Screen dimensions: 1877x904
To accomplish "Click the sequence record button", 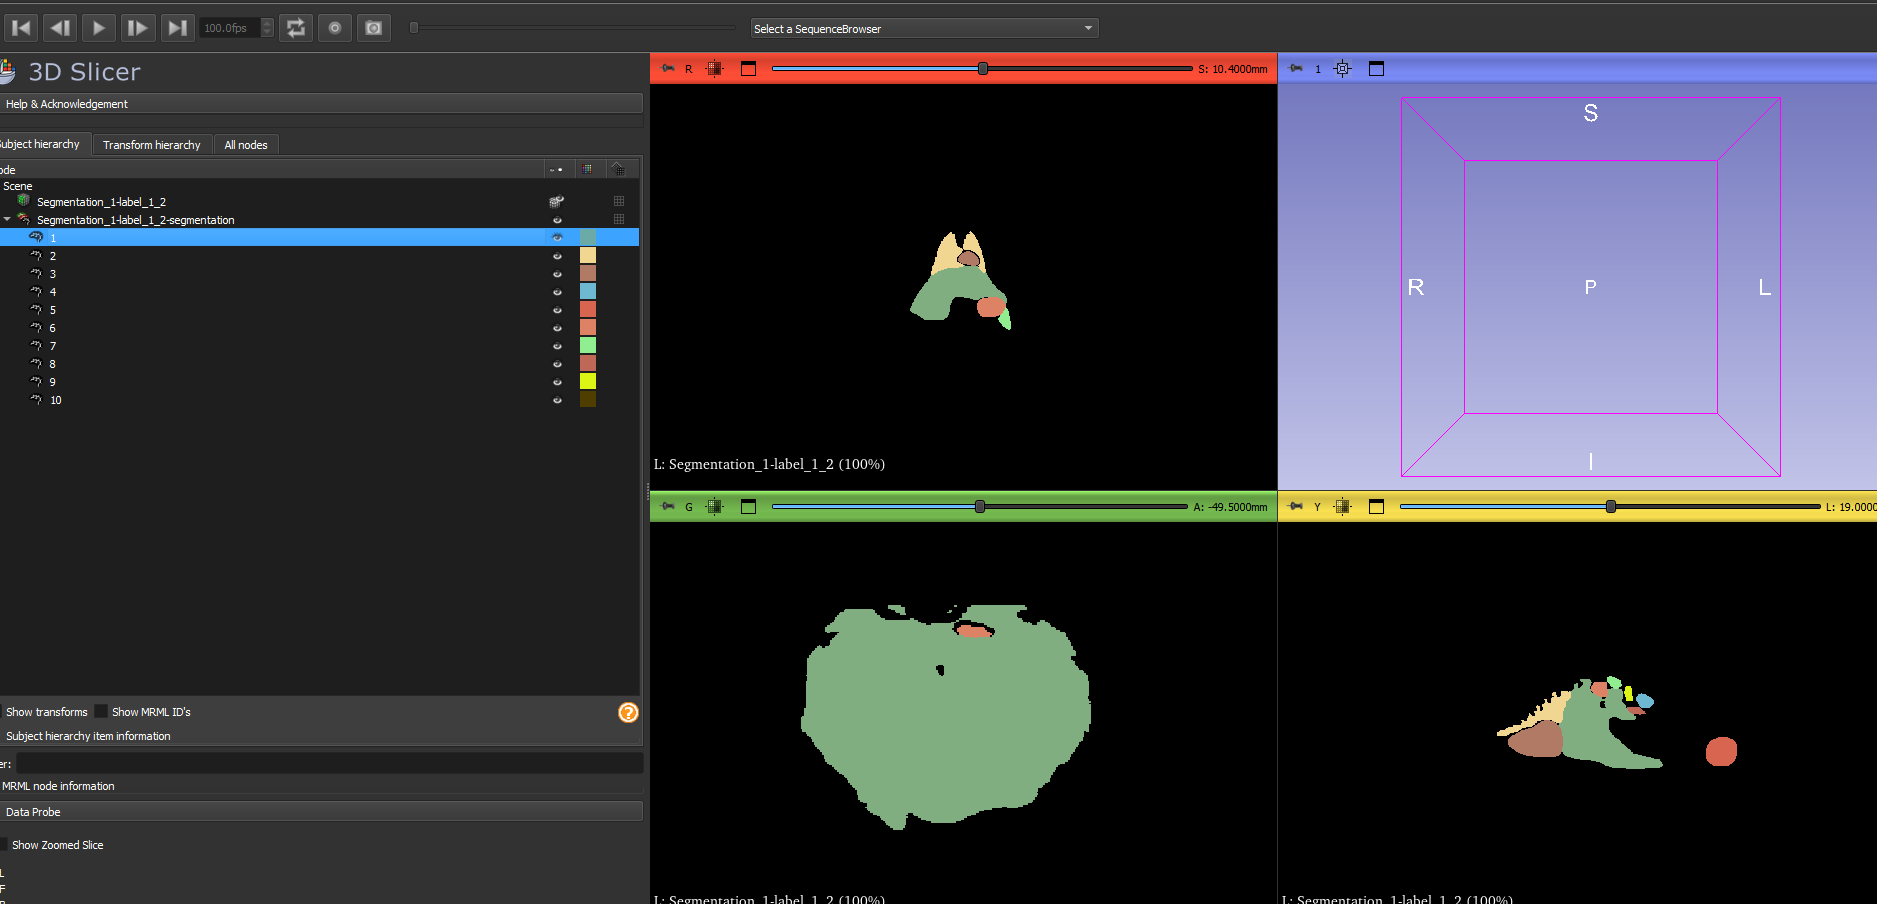I will [335, 28].
